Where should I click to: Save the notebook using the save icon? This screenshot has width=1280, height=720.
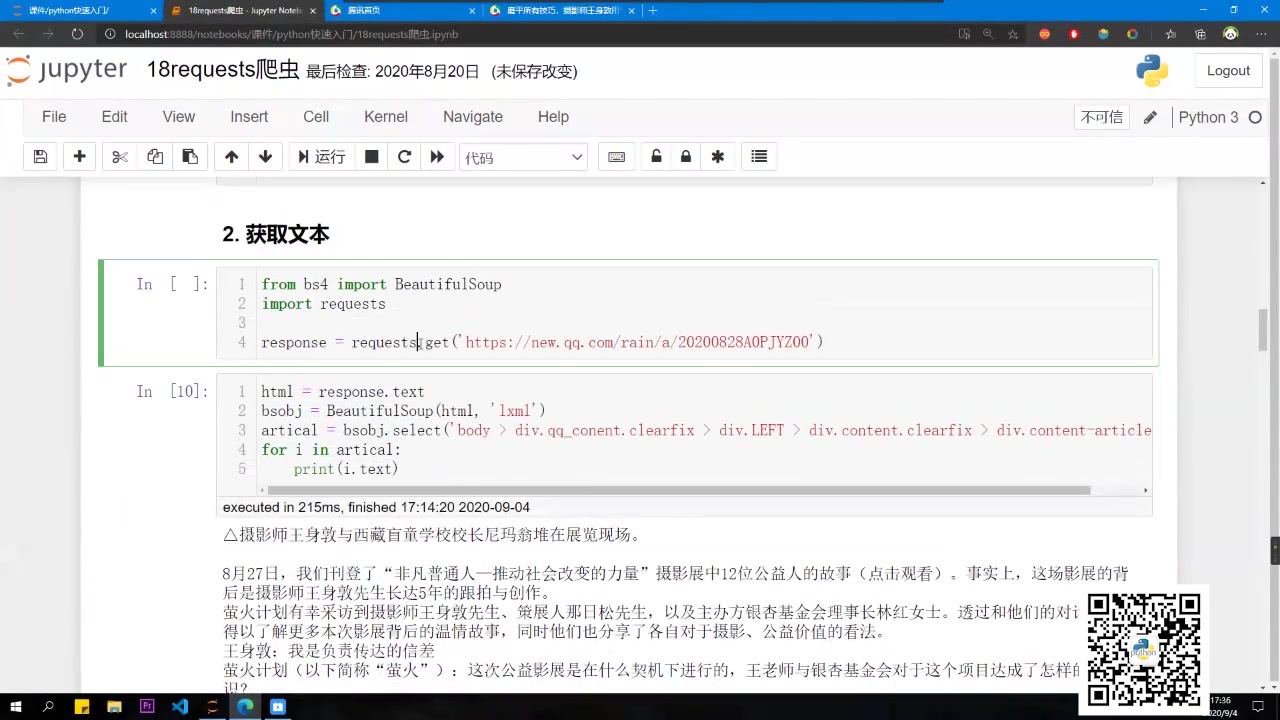pos(40,157)
